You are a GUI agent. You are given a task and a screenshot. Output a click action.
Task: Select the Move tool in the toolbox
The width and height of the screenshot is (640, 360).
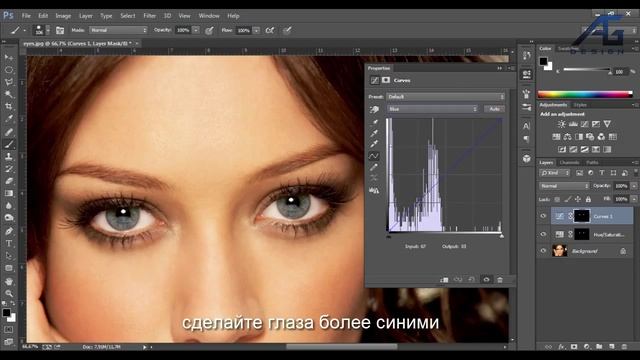pyautogui.click(x=9, y=58)
